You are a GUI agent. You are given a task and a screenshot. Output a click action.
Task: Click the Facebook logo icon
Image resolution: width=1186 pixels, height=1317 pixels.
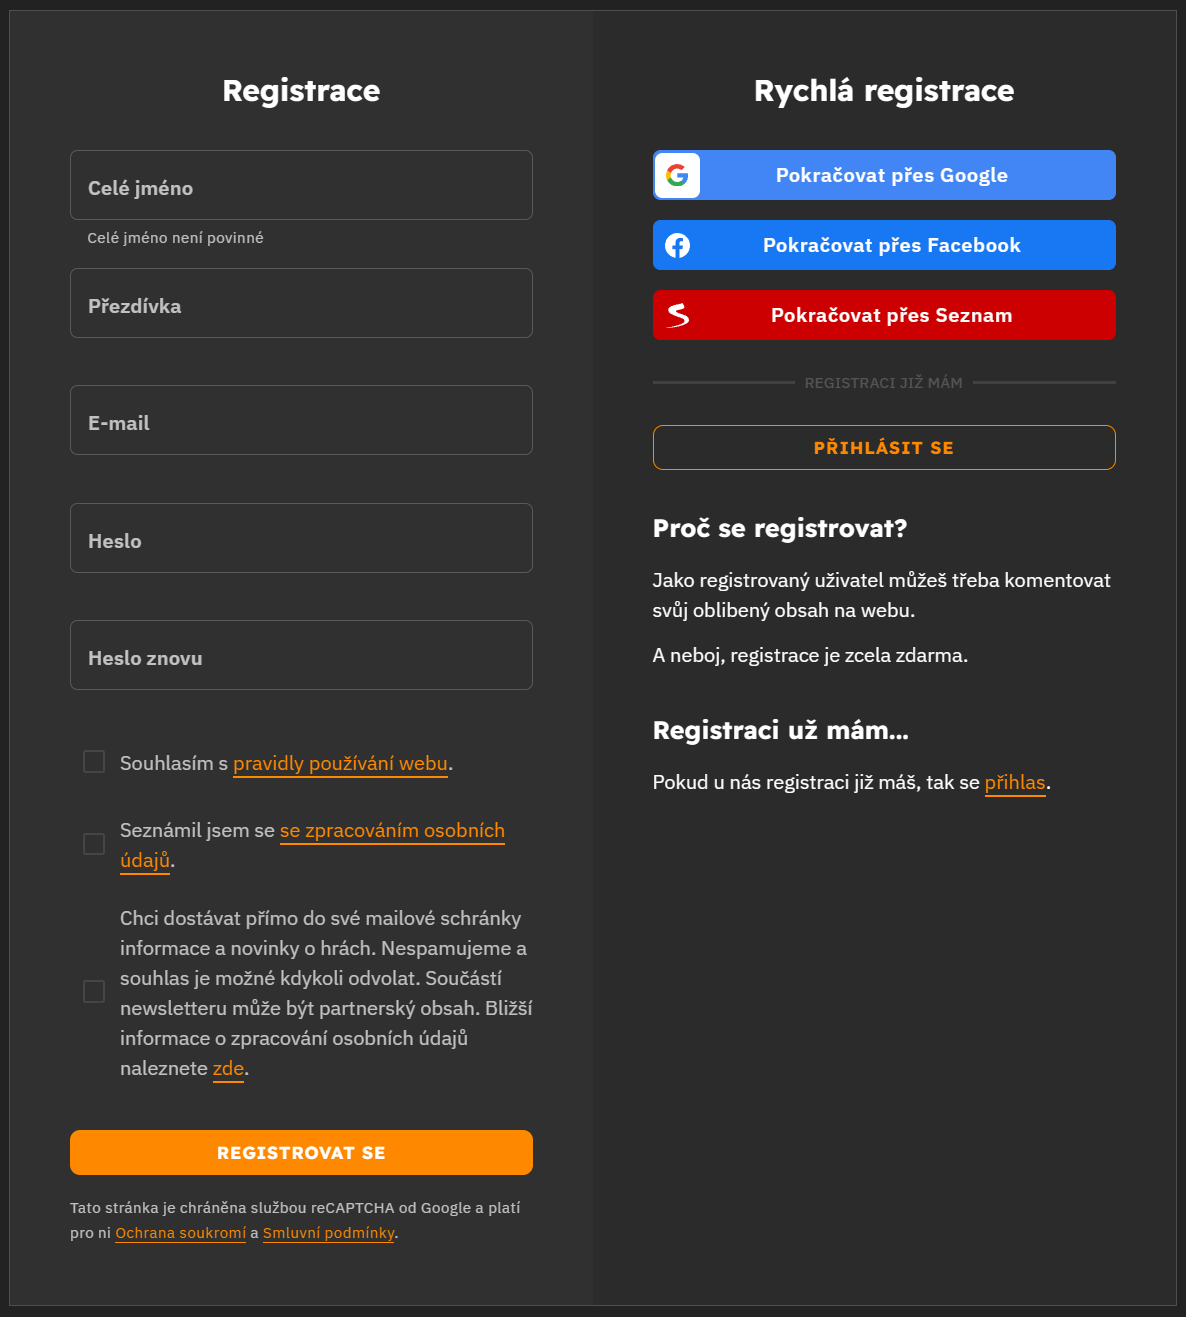(677, 245)
